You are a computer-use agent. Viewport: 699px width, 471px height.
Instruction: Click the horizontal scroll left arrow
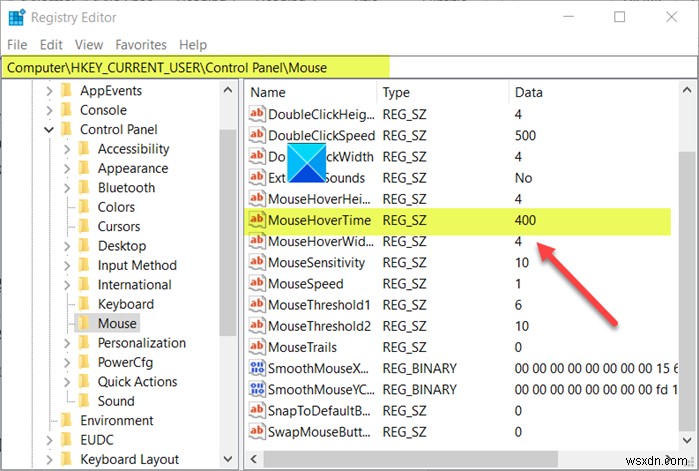[254, 459]
